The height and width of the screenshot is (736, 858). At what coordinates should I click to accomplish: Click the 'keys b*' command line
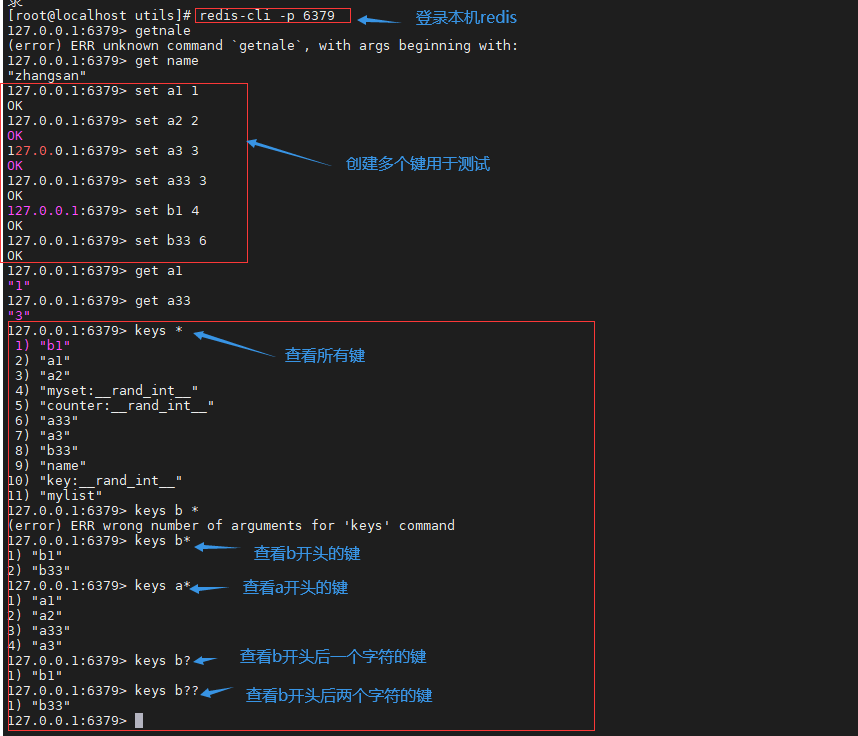point(99,541)
